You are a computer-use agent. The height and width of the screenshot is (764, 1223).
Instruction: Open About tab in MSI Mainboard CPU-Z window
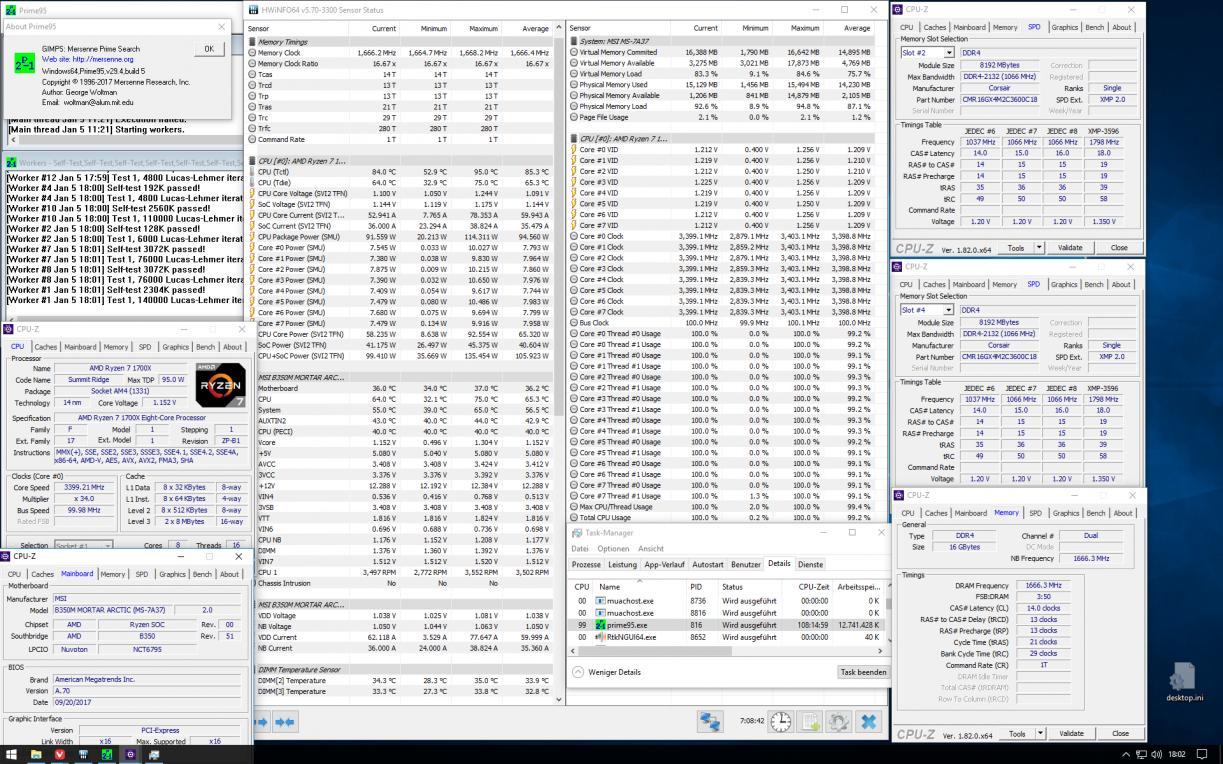click(229, 574)
